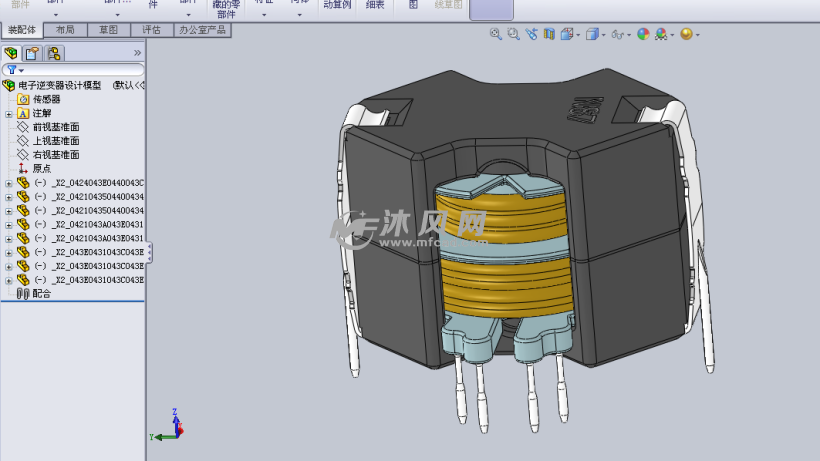Click inside the tree filter input field
820x461 pixels.
[73, 70]
